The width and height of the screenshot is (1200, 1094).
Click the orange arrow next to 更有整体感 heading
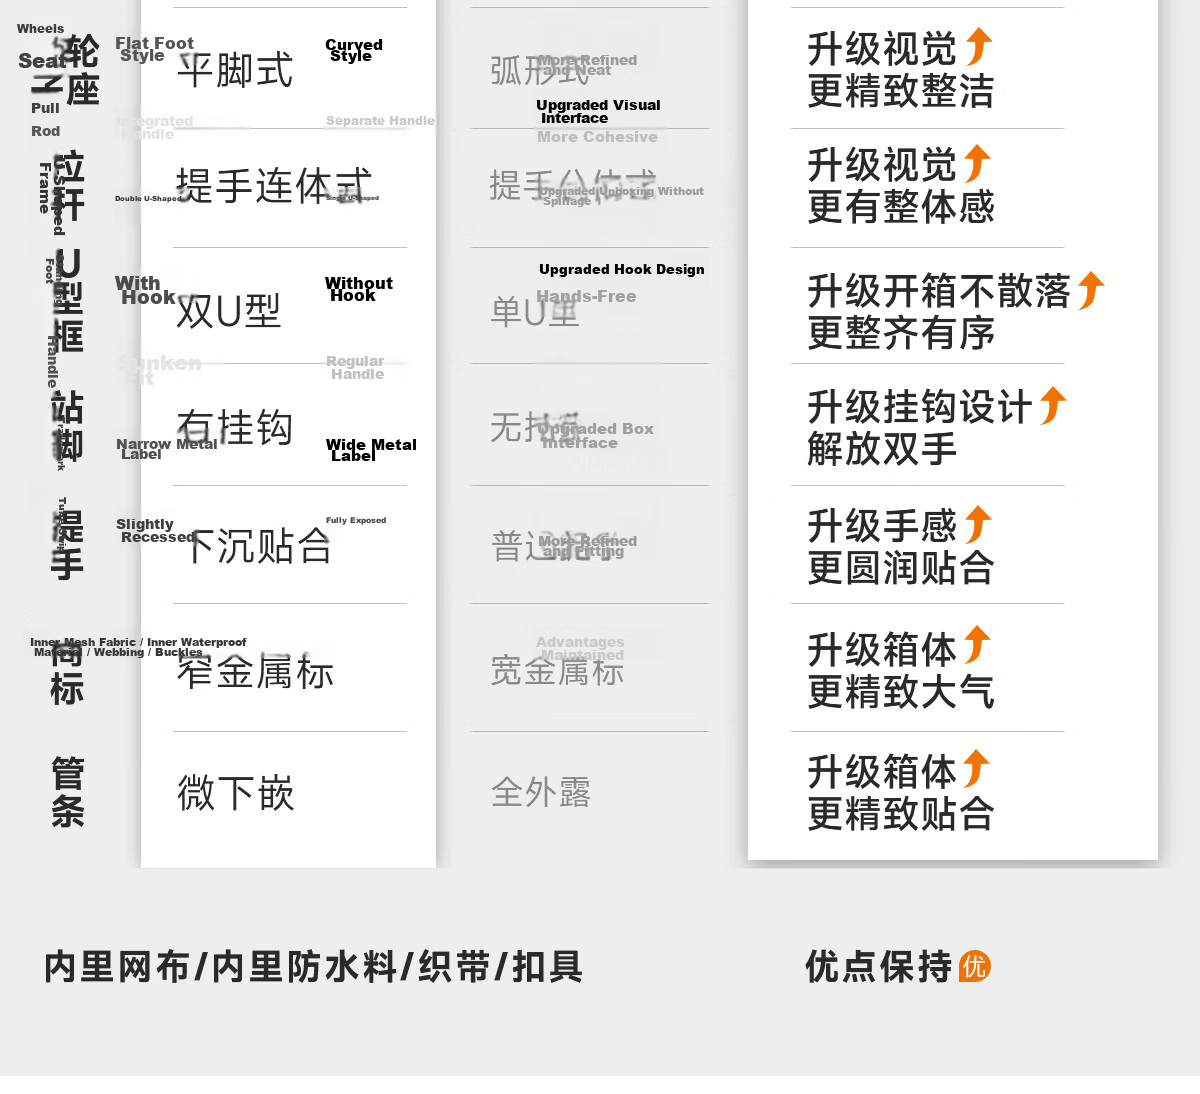[x=977, y=164]
